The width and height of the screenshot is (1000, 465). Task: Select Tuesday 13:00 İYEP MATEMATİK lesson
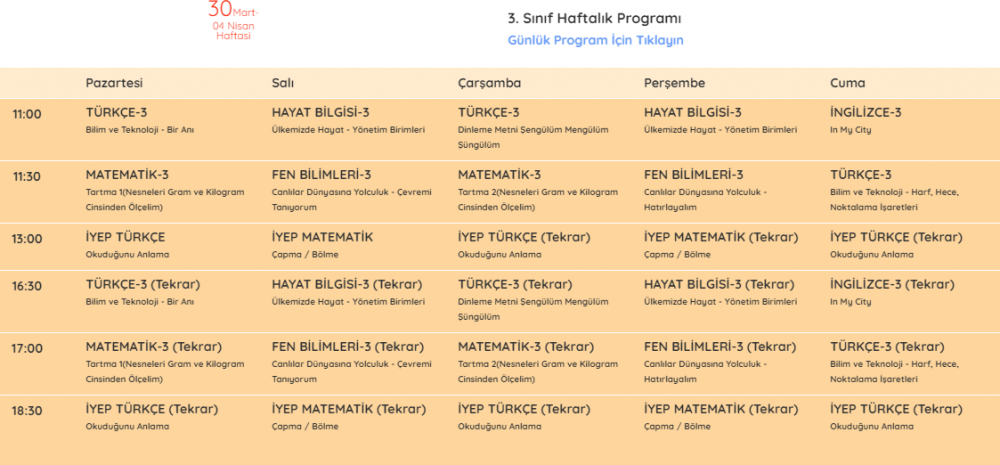tap(322, 238)
